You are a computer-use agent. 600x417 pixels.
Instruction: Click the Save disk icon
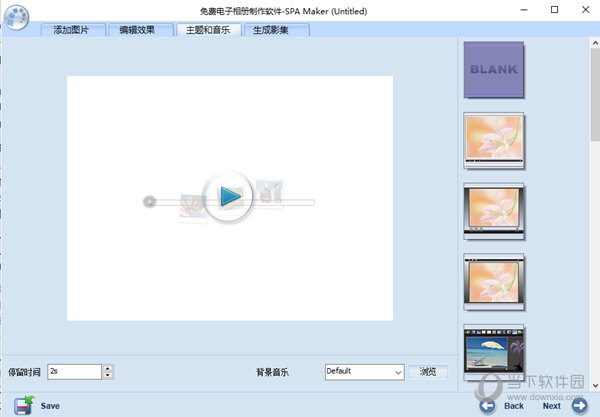(x=24, y=405)
